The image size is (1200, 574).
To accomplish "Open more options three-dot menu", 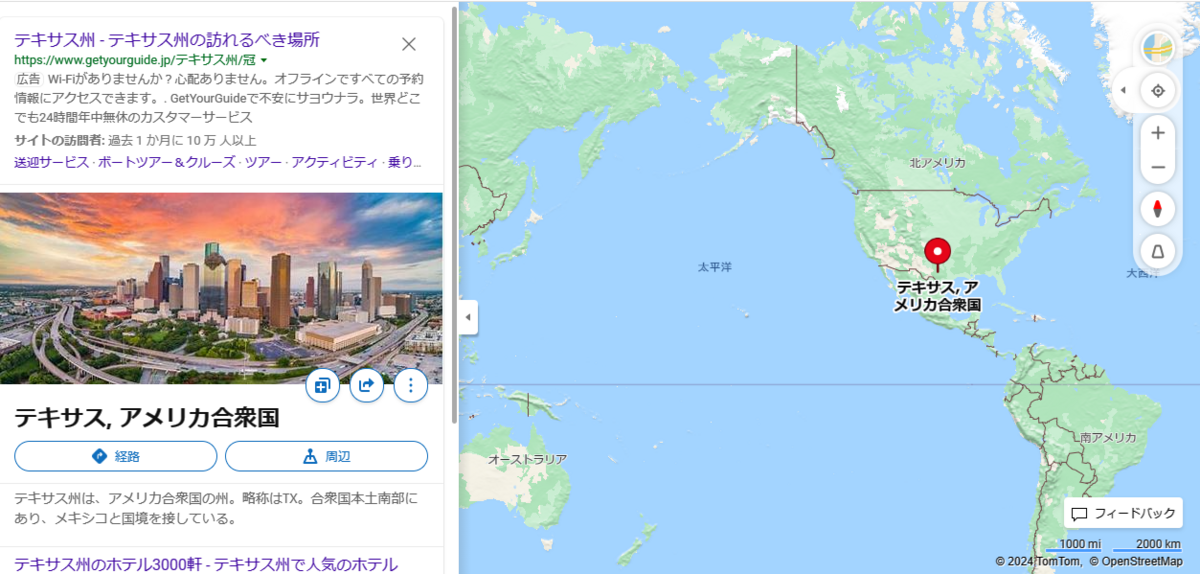I will [411, 385].
